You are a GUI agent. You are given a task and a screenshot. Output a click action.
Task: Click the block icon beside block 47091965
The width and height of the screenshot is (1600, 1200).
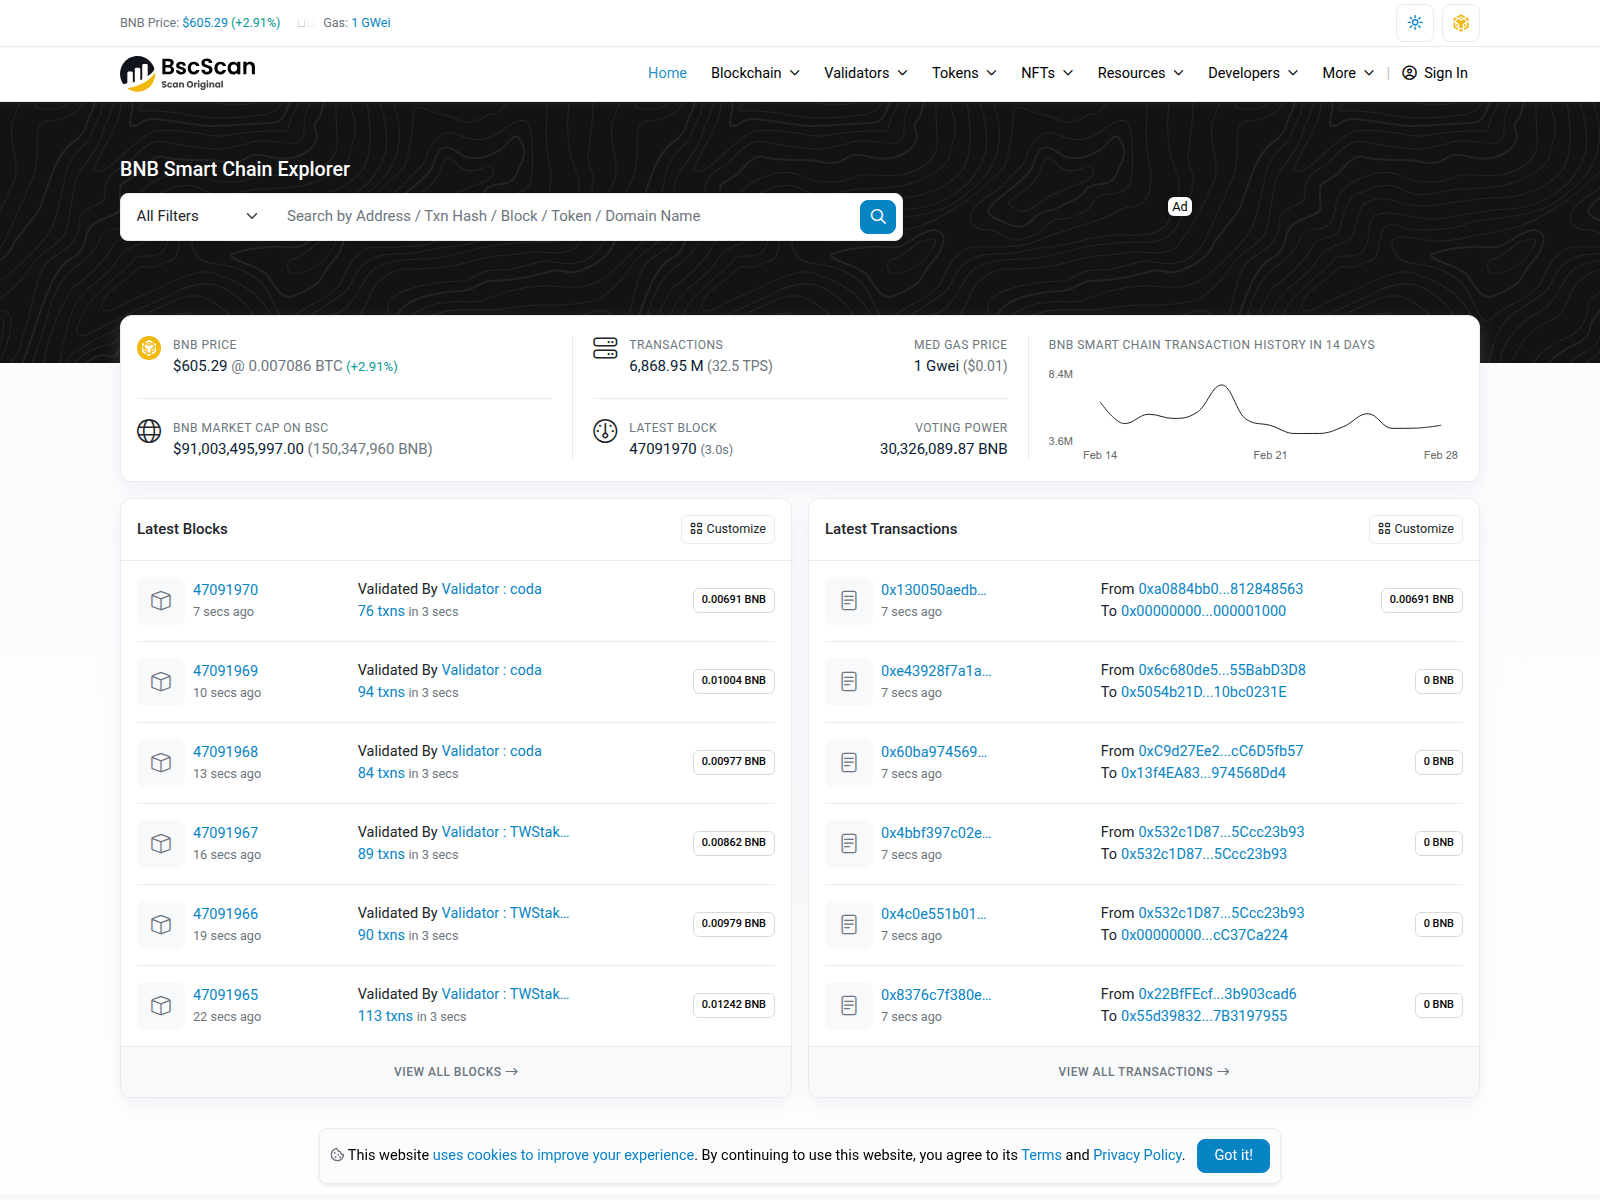(160, 1005)
